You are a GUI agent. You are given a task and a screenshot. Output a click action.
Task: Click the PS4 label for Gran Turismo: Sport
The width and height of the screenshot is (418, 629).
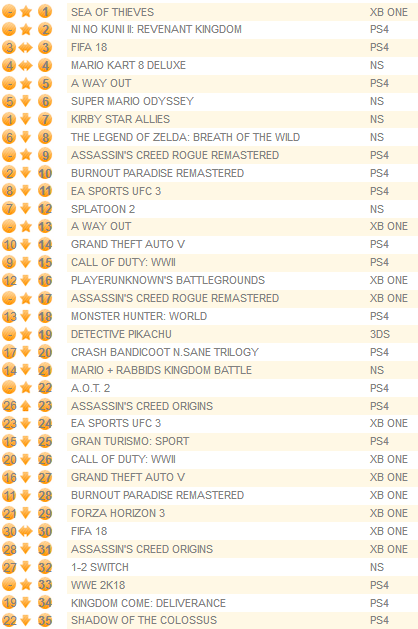click(x=379, y=441)
